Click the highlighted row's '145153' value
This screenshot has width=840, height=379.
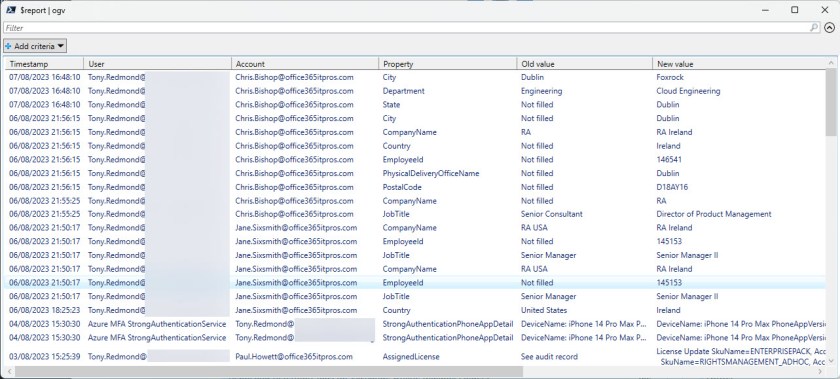coord(669,283)
